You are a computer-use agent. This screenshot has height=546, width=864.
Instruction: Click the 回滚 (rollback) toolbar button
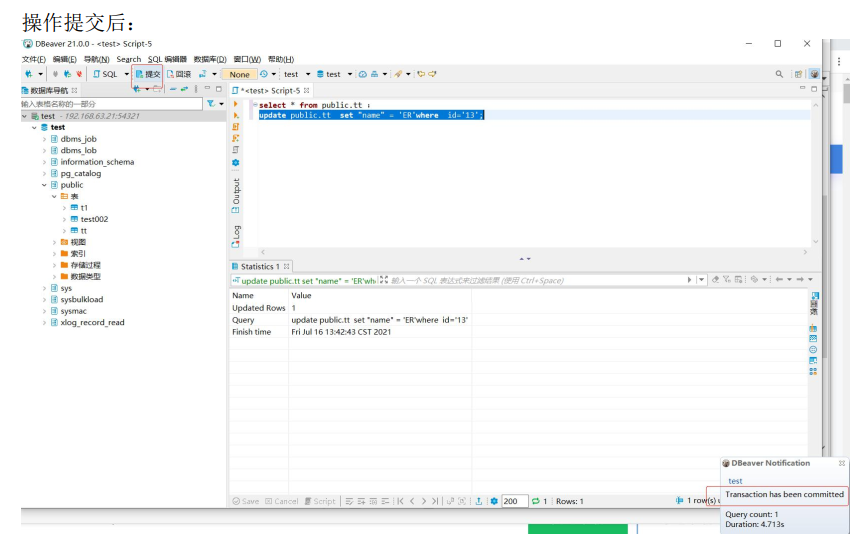[x=179, y=74]
